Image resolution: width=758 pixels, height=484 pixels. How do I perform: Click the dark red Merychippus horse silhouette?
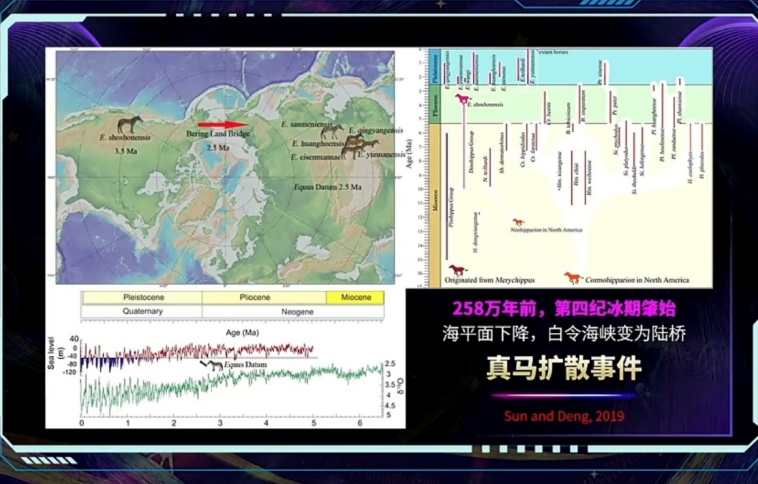457,270
